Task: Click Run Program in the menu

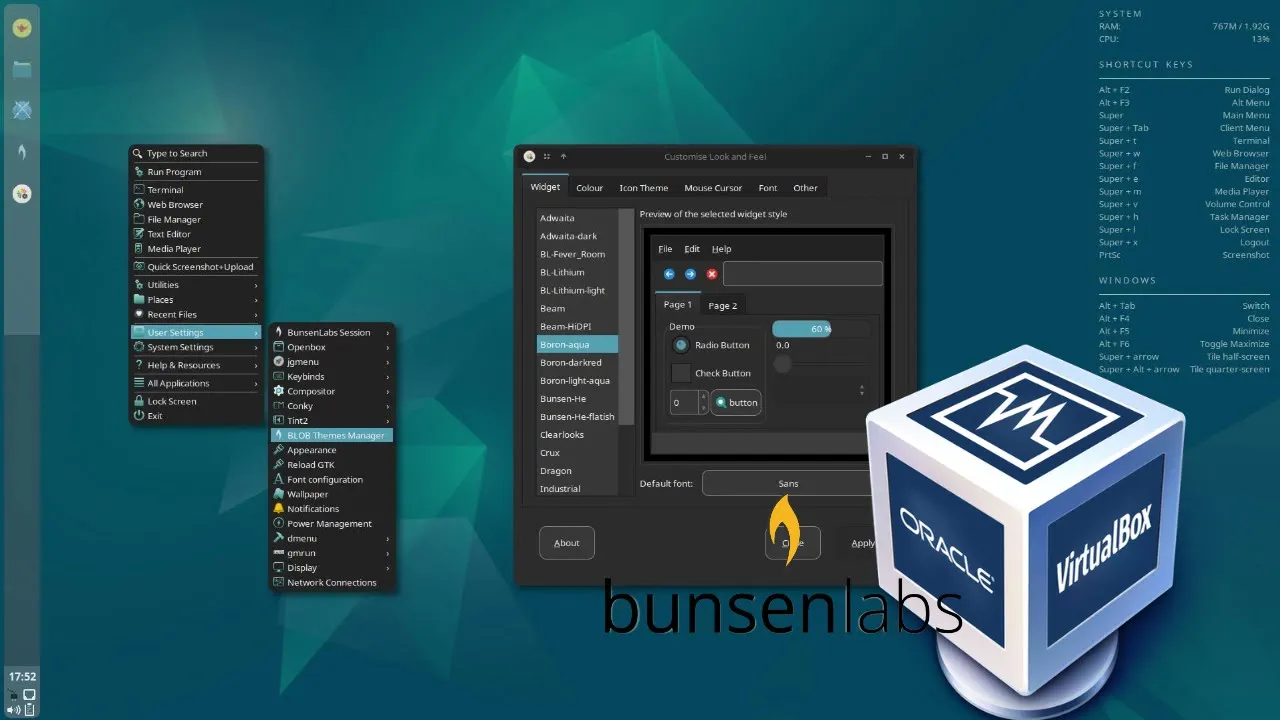Action: 196,172
